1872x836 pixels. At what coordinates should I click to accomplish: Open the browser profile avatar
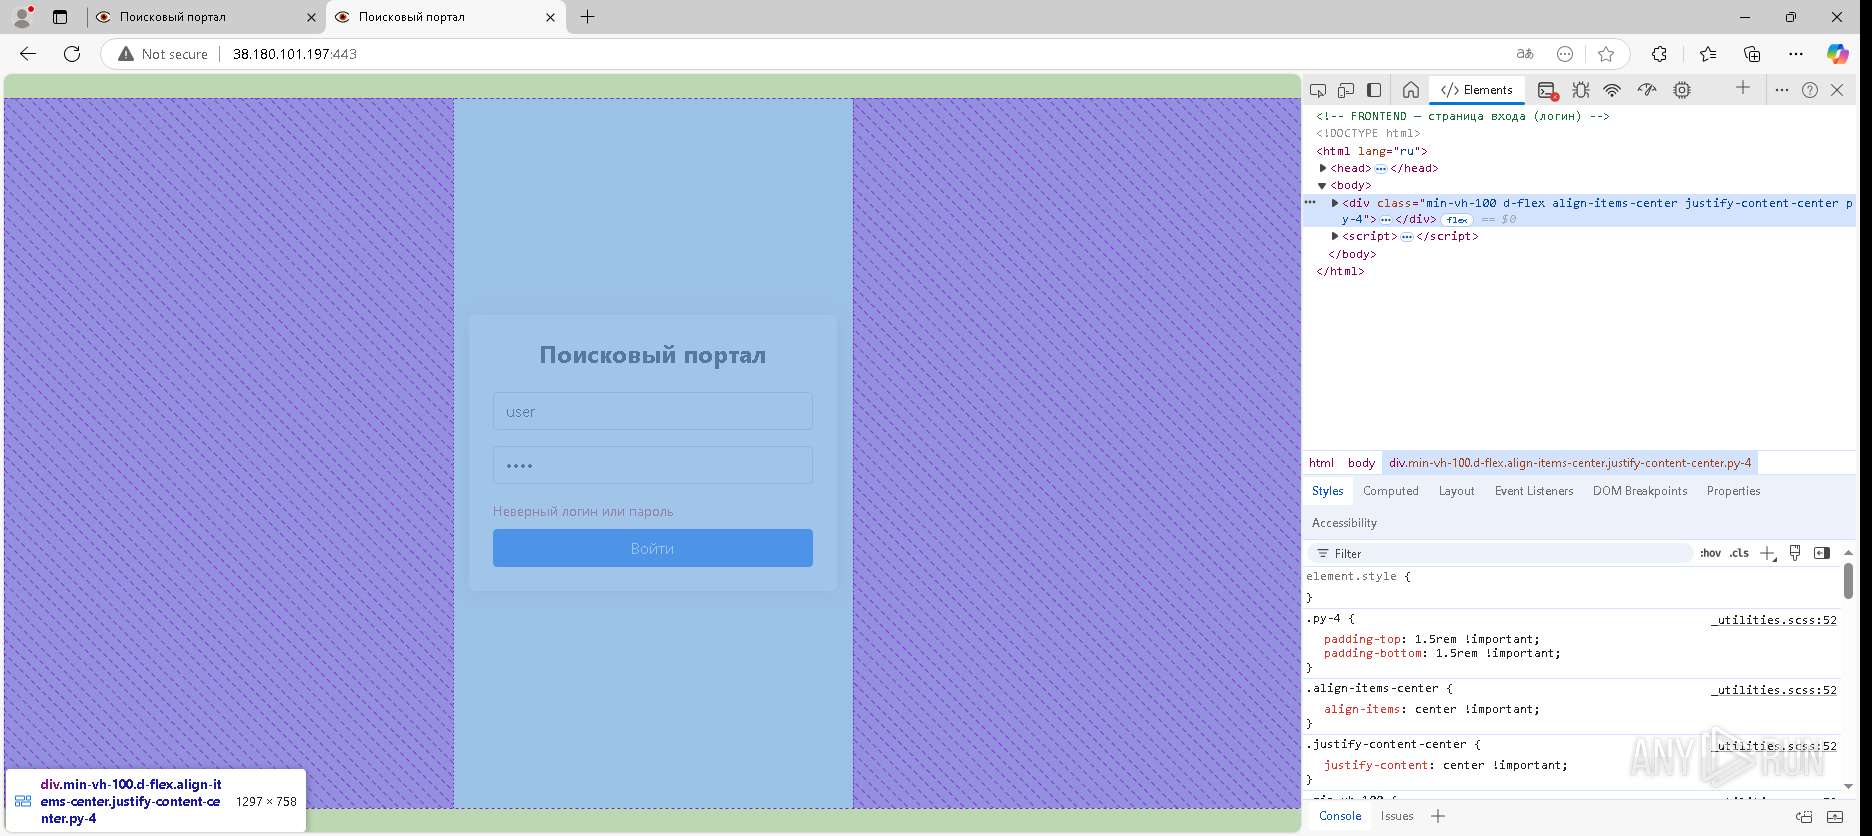click(x=23, y=16)
